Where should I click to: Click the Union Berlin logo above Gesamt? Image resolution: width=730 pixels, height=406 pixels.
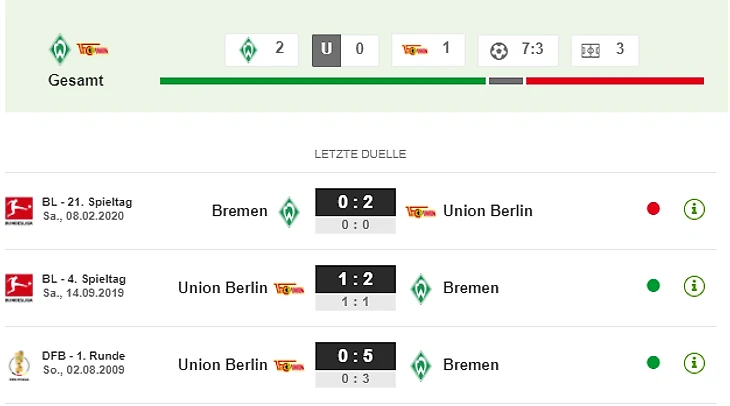(x=92, y=49)
